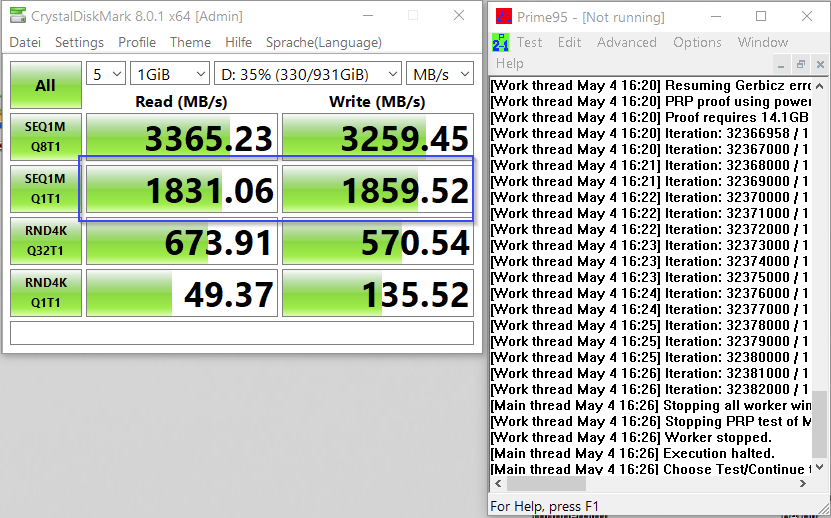Click the log line 'Iteration: 32366958'
831x518 pixels.
(650, 133)
